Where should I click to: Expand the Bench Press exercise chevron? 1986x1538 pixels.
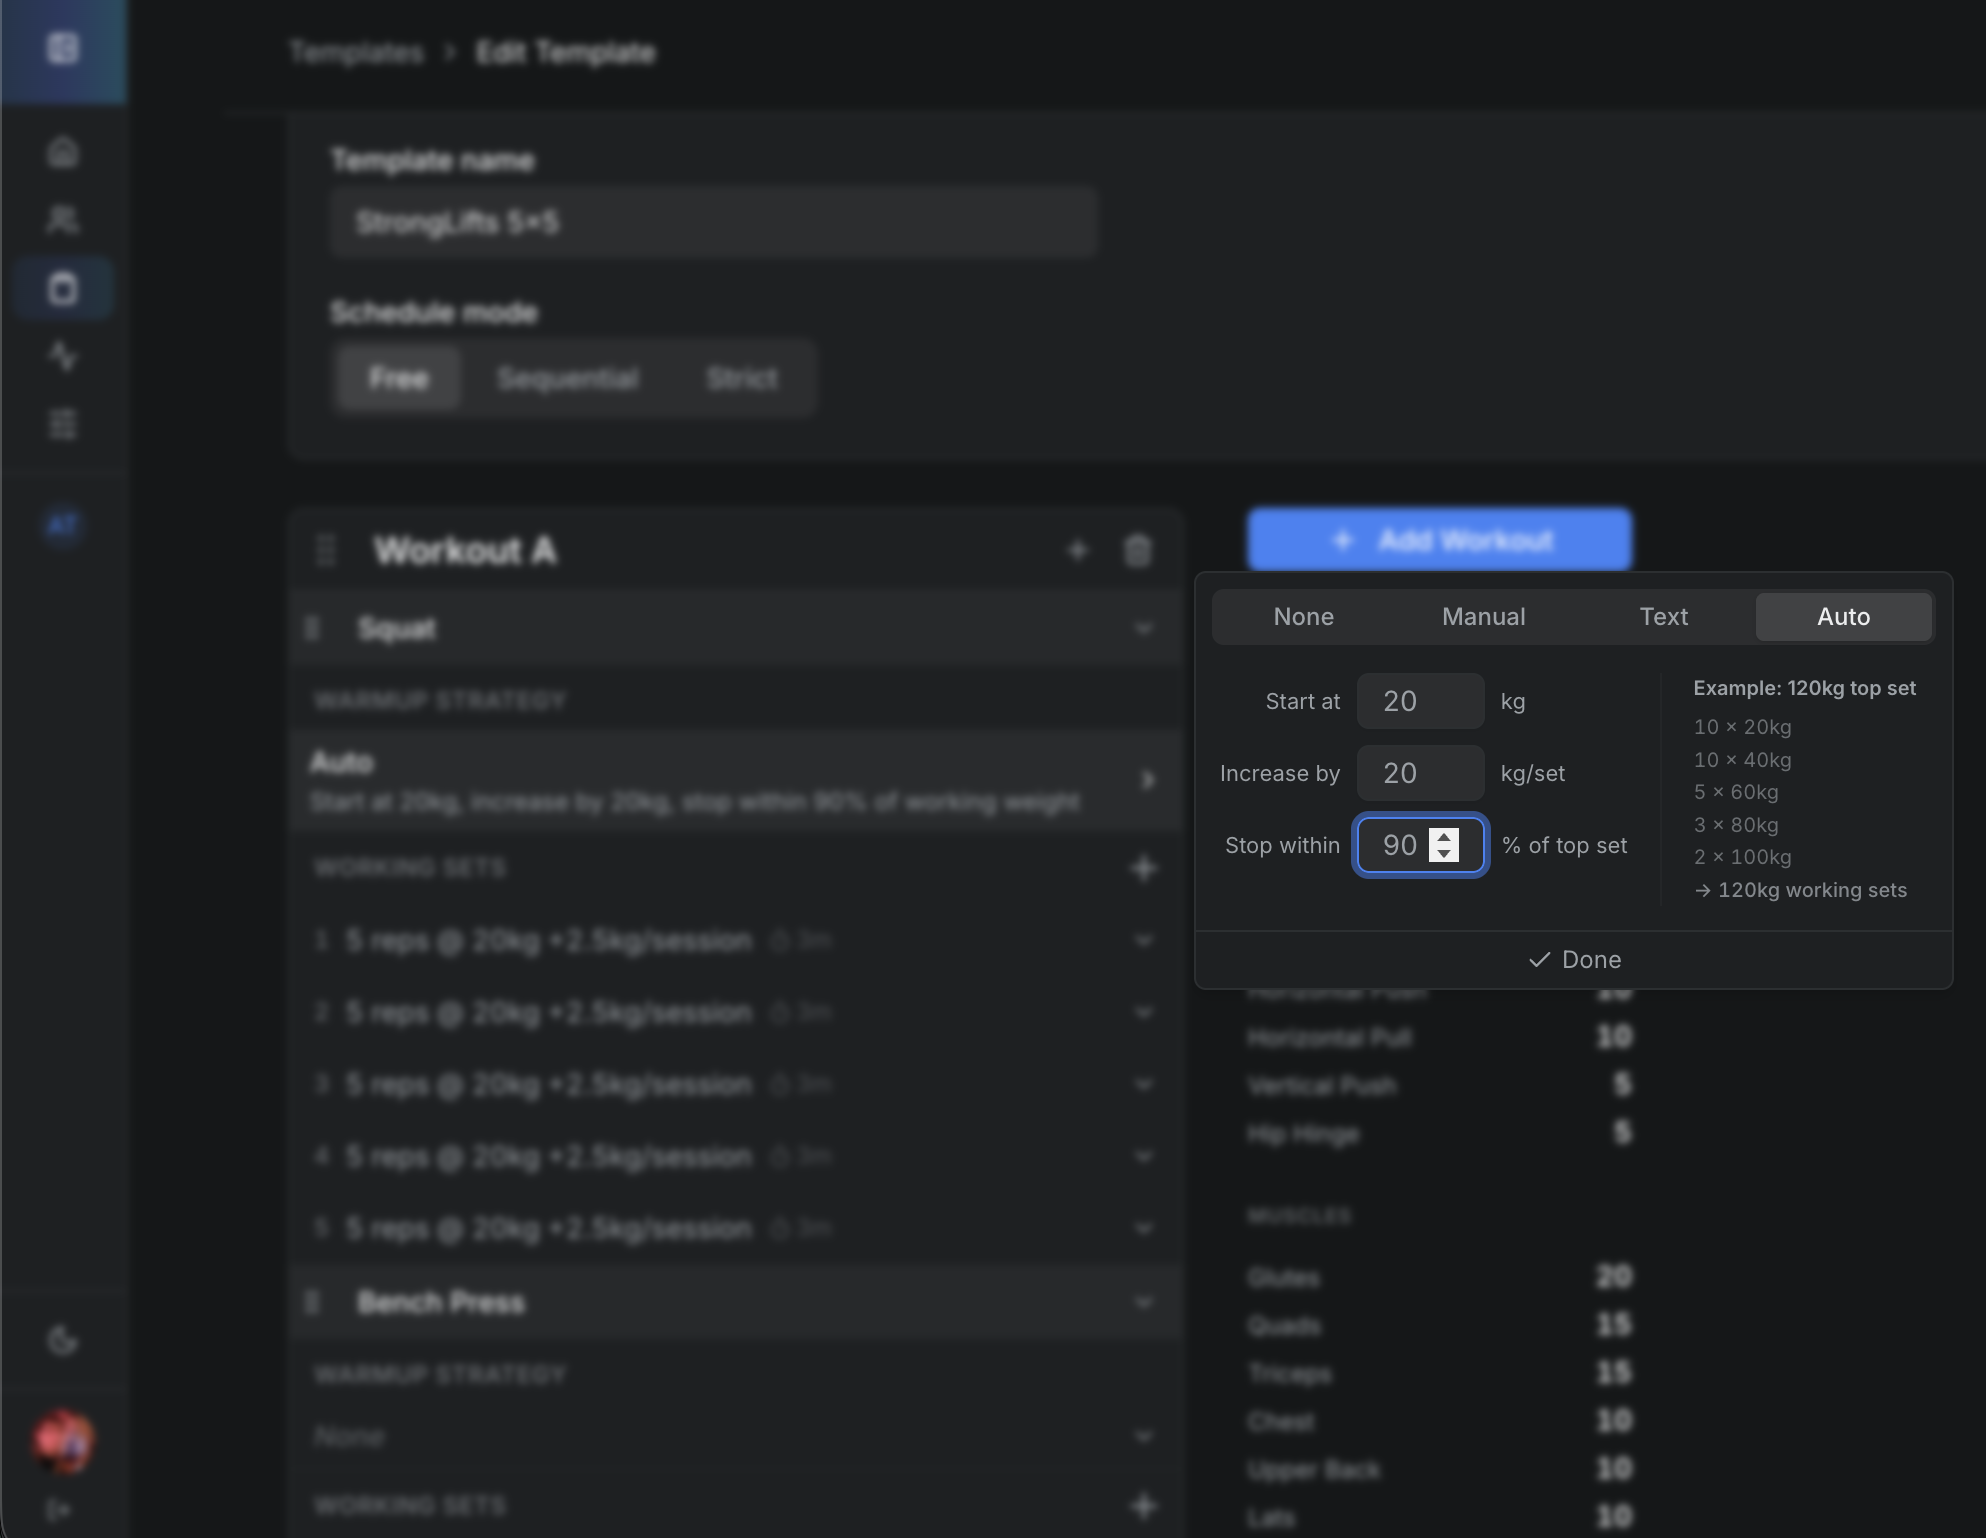(x=1144, y=1302)
